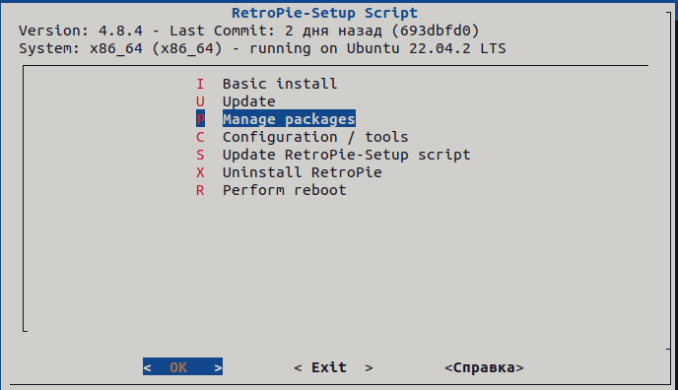Open help via the Справка button
678x390 pixels.
click(x=484, y=367)
